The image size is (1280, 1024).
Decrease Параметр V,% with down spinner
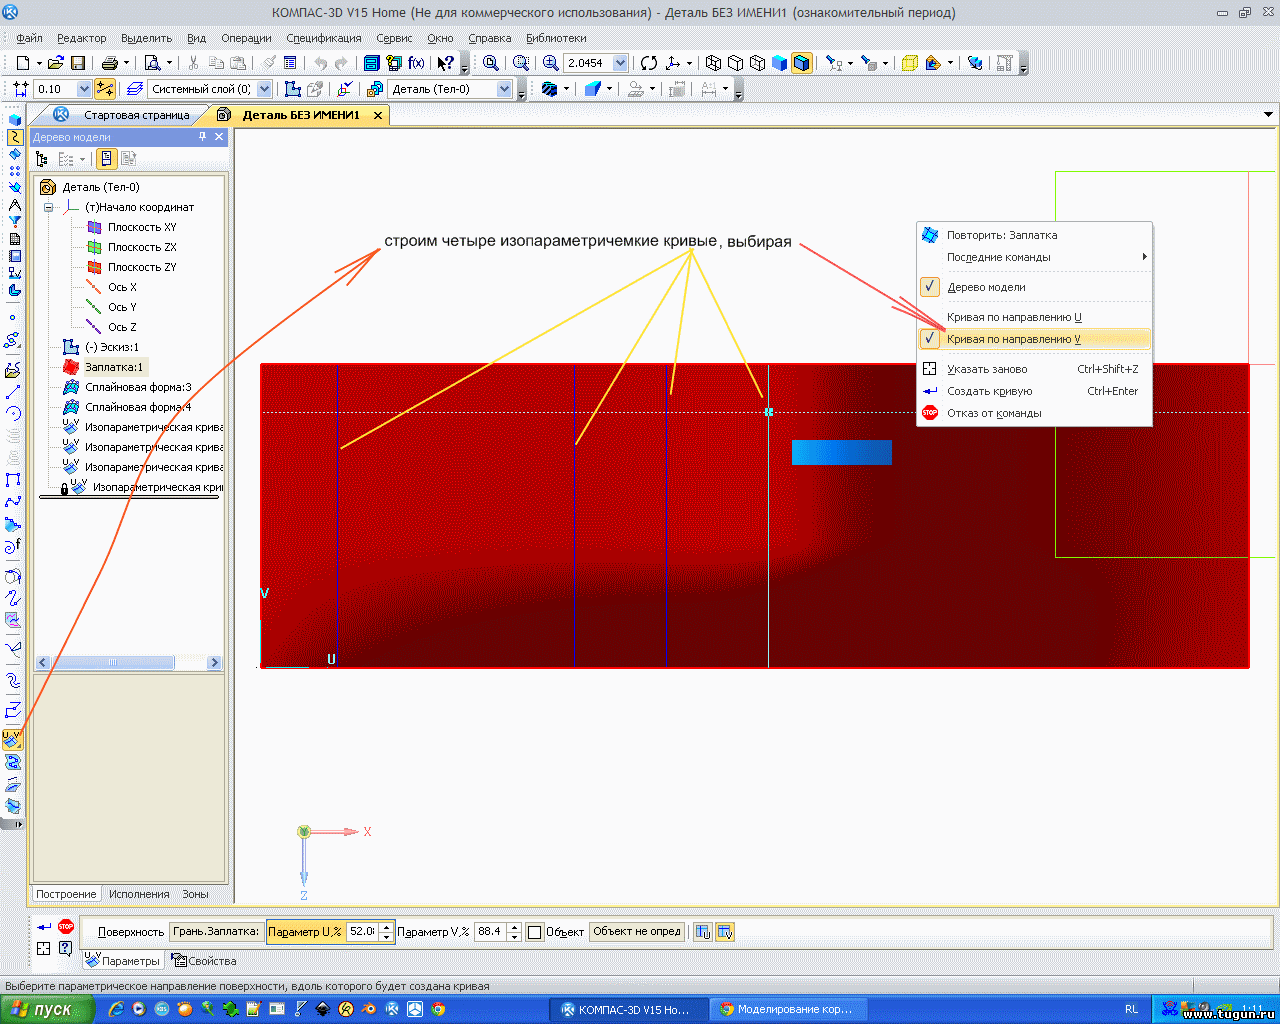click(514, 937)
